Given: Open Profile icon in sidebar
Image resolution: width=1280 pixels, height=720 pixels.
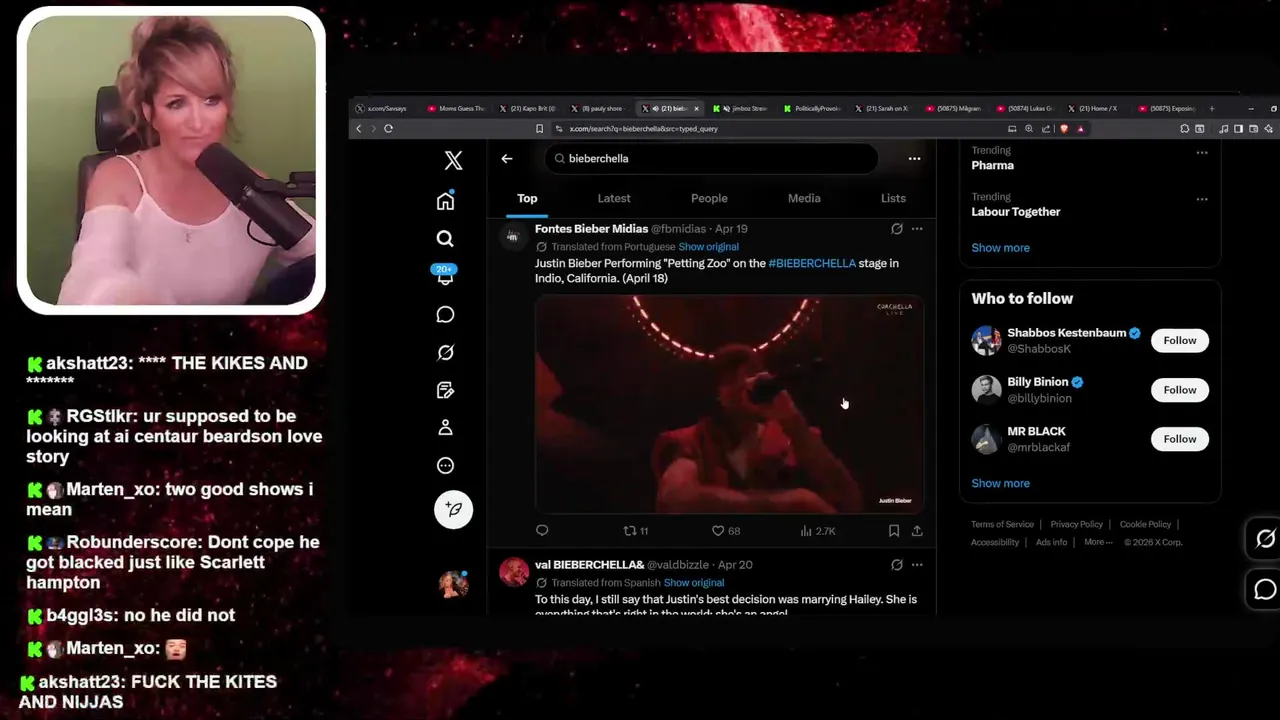Looking at the screenshot, I should pos(445,427).
